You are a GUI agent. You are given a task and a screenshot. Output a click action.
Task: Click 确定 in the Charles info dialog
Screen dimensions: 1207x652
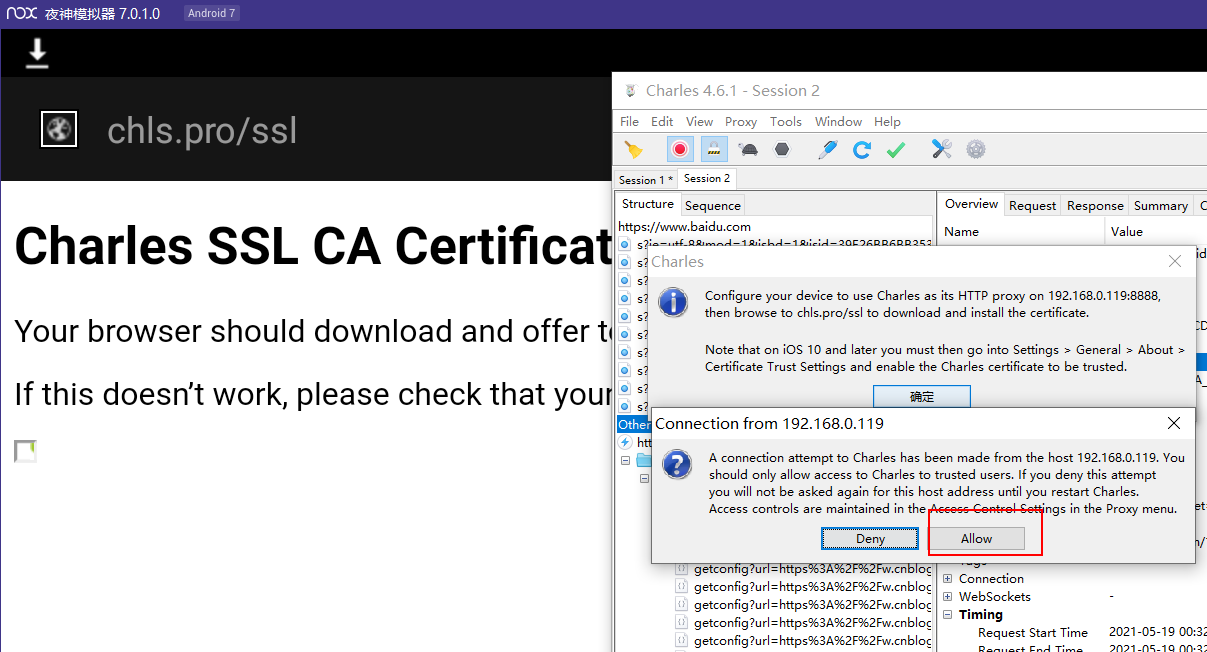pyautogui.click(x=922, y=397)
